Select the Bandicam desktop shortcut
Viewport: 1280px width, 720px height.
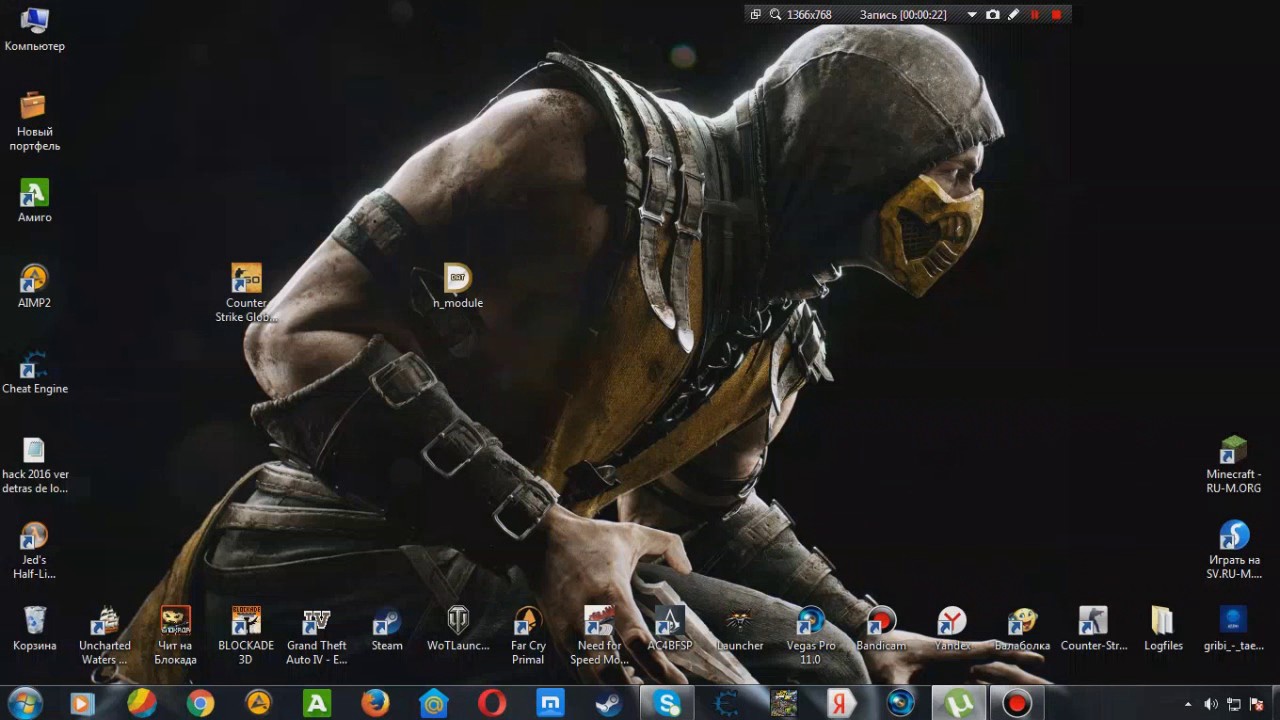point(881,629)
